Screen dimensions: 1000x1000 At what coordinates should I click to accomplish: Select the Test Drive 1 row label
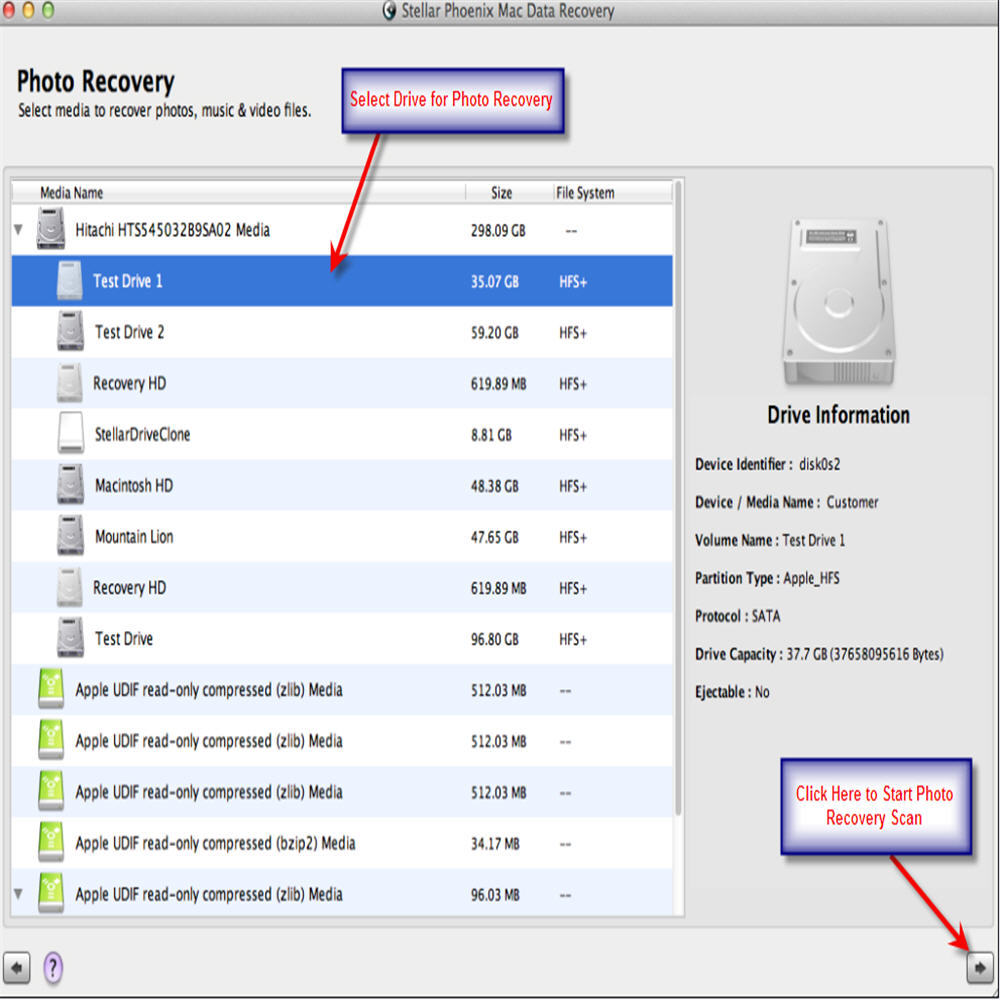128,281
